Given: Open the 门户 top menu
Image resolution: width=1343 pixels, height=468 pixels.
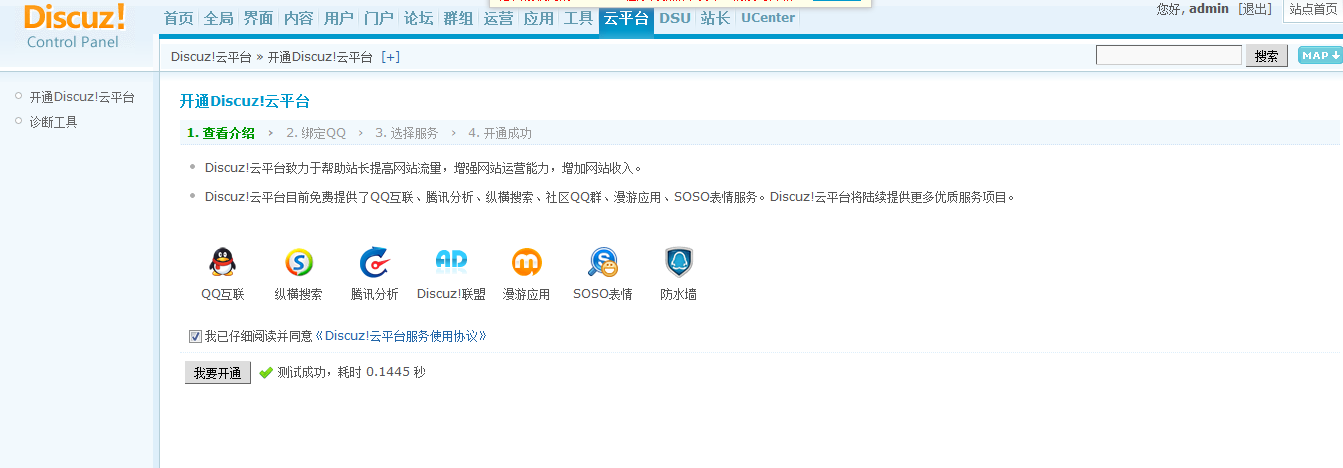Looking at the screenshot, I should click(378, 18).
